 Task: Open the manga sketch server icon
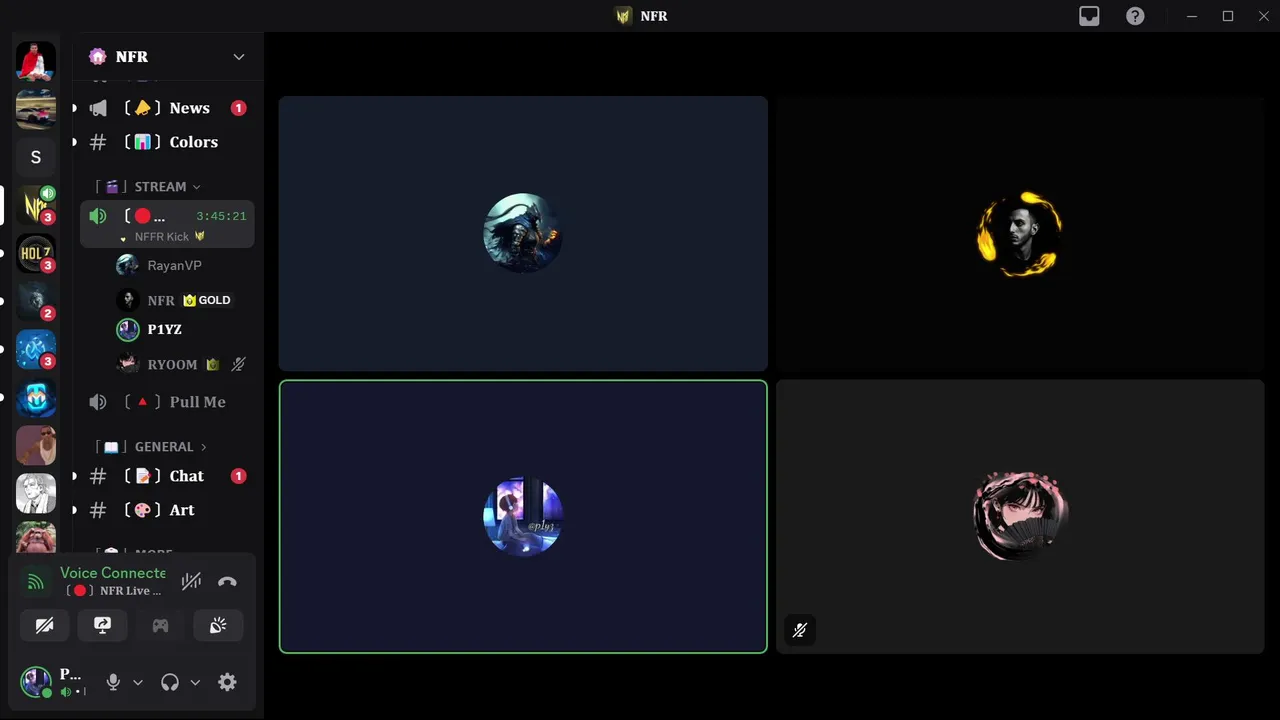click(x=36, y=493)
